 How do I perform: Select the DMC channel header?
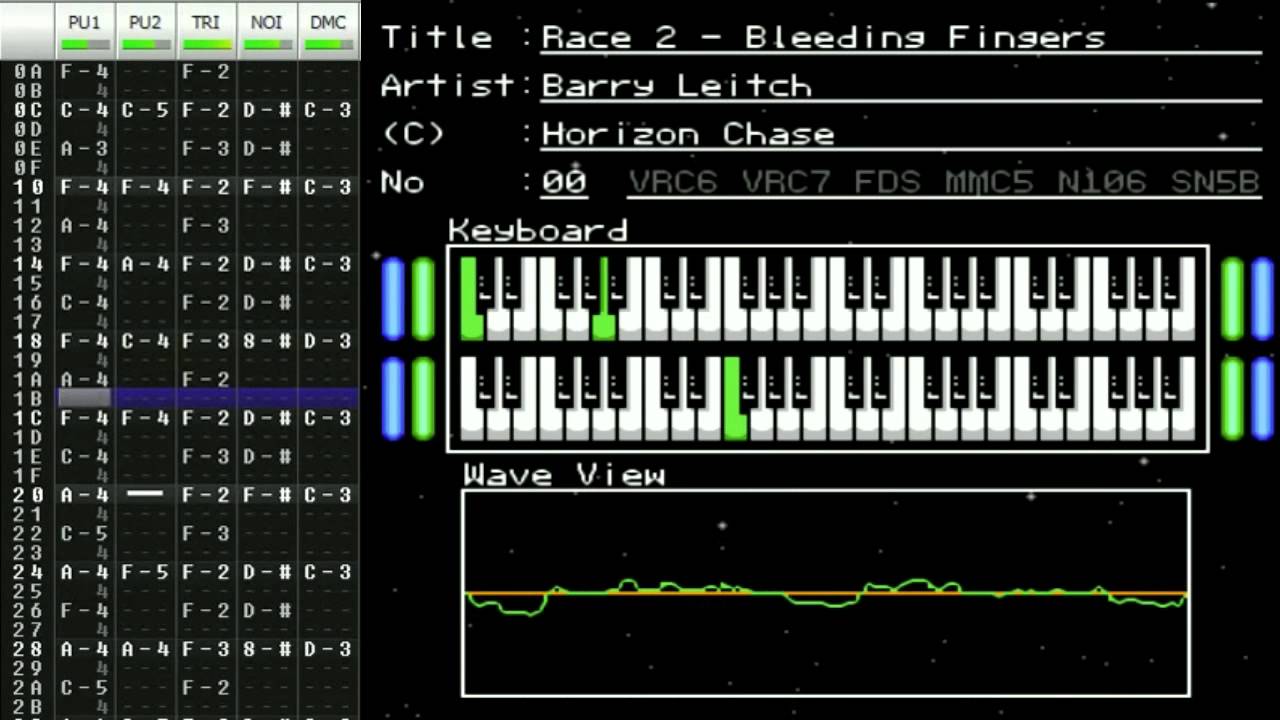pyautogui.click(x=328, y=30)
